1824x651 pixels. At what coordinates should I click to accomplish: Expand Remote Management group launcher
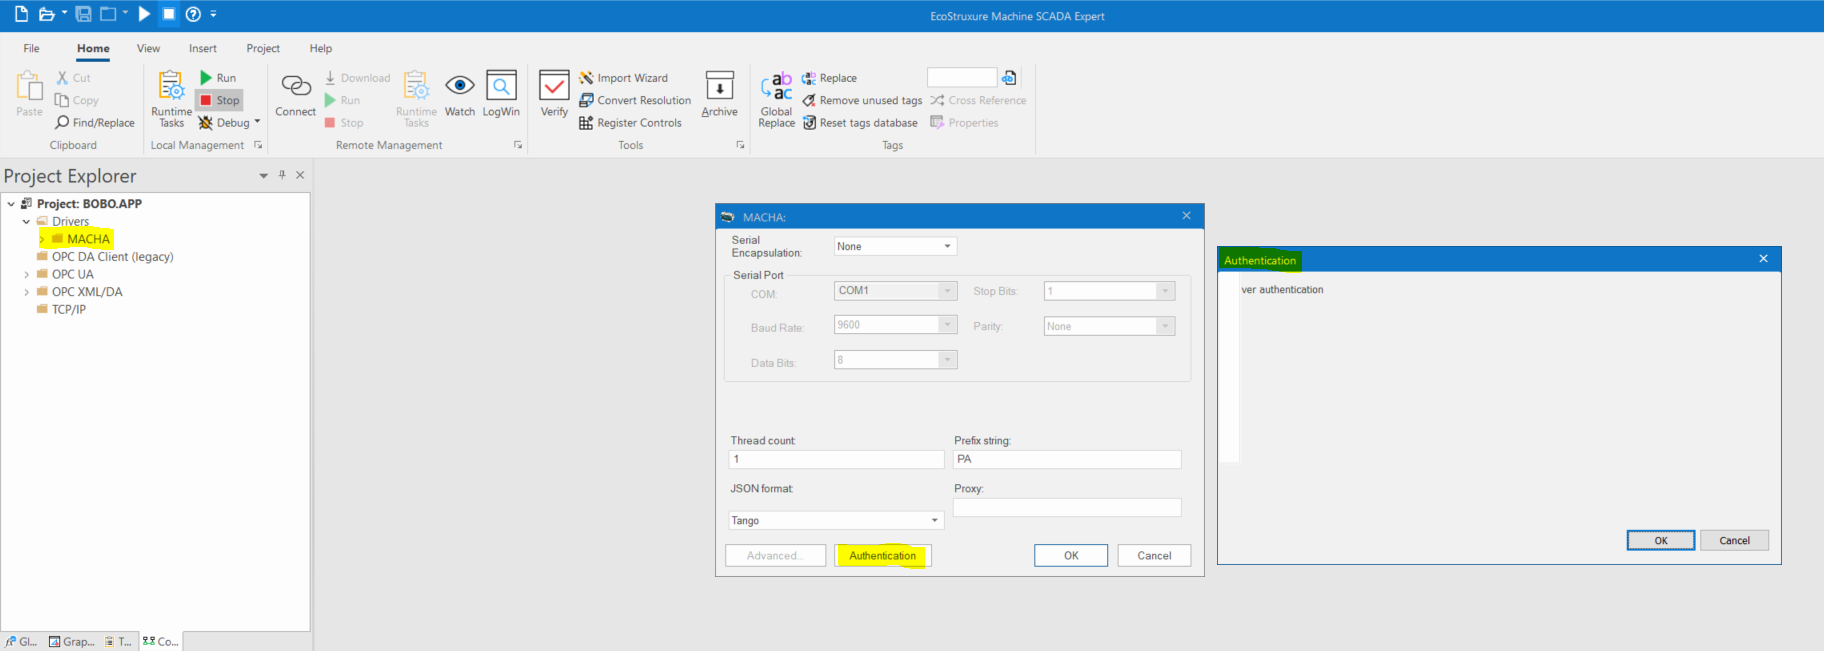pyautogui.click(x=518, y=145)
